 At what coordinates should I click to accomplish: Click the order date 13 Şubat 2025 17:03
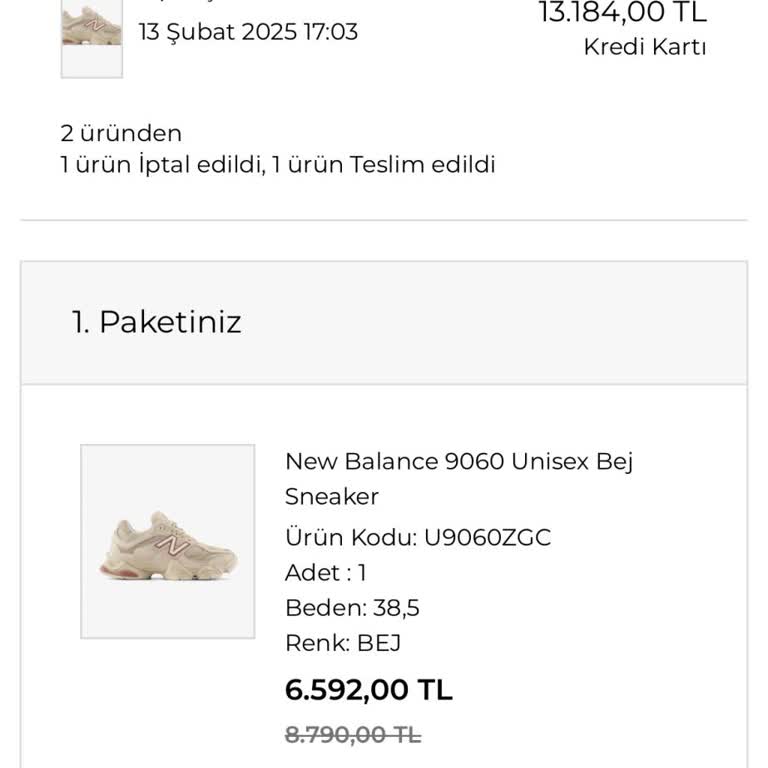[x=248, y=31]
